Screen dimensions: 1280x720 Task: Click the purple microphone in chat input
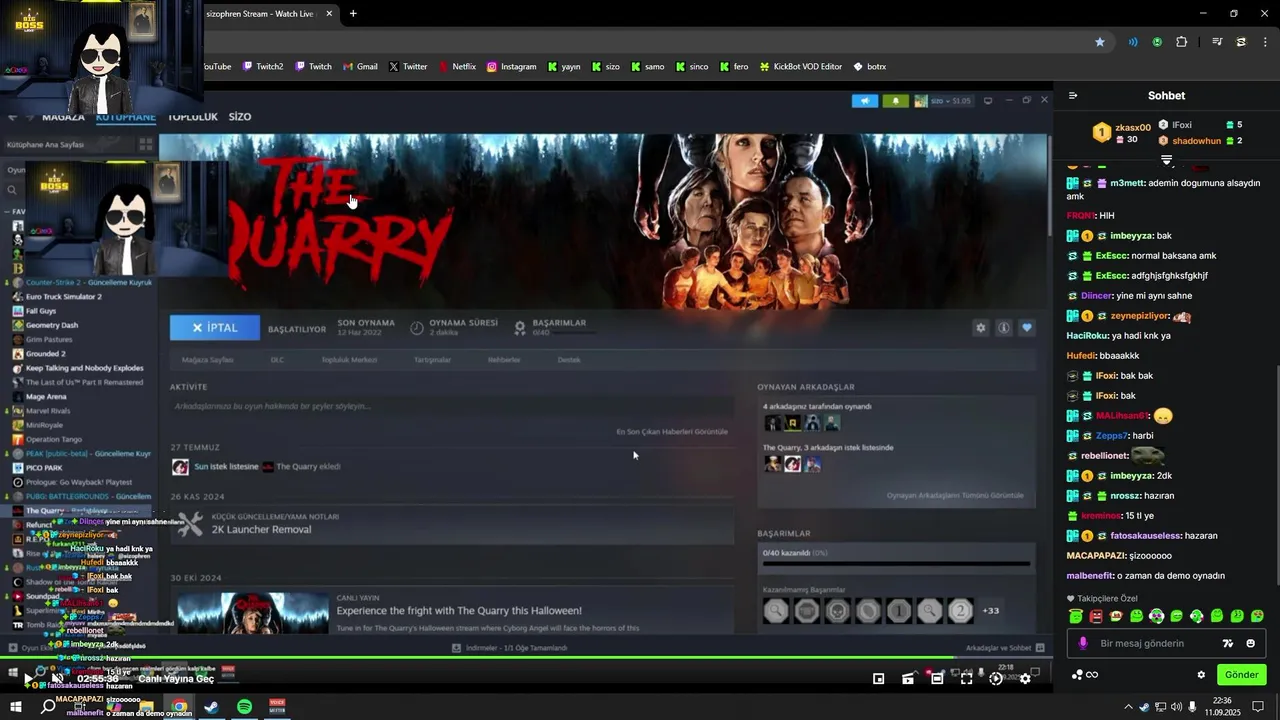tap(1082, 643)
